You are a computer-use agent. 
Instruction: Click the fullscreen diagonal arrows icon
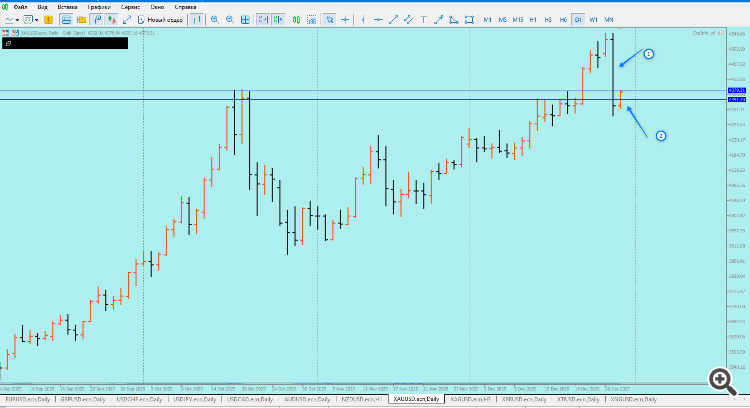pyautogui.click(x=127, y=20)
